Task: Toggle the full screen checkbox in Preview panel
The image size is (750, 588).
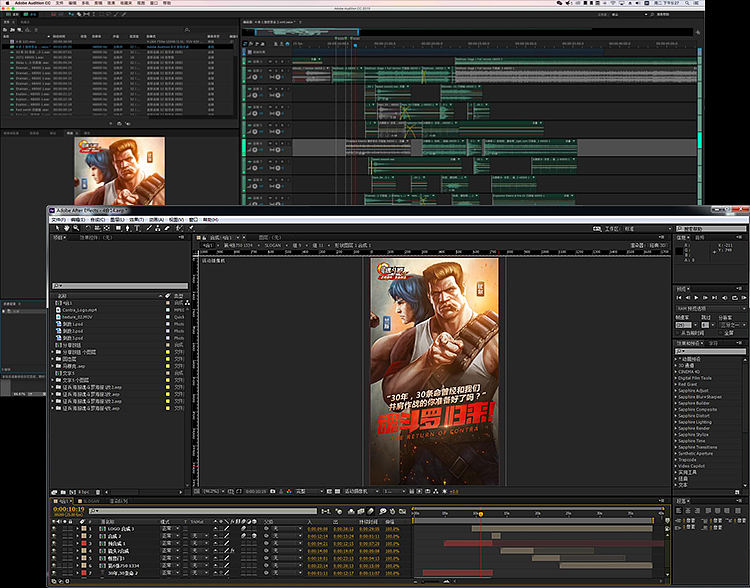Action: coord(720,333)
